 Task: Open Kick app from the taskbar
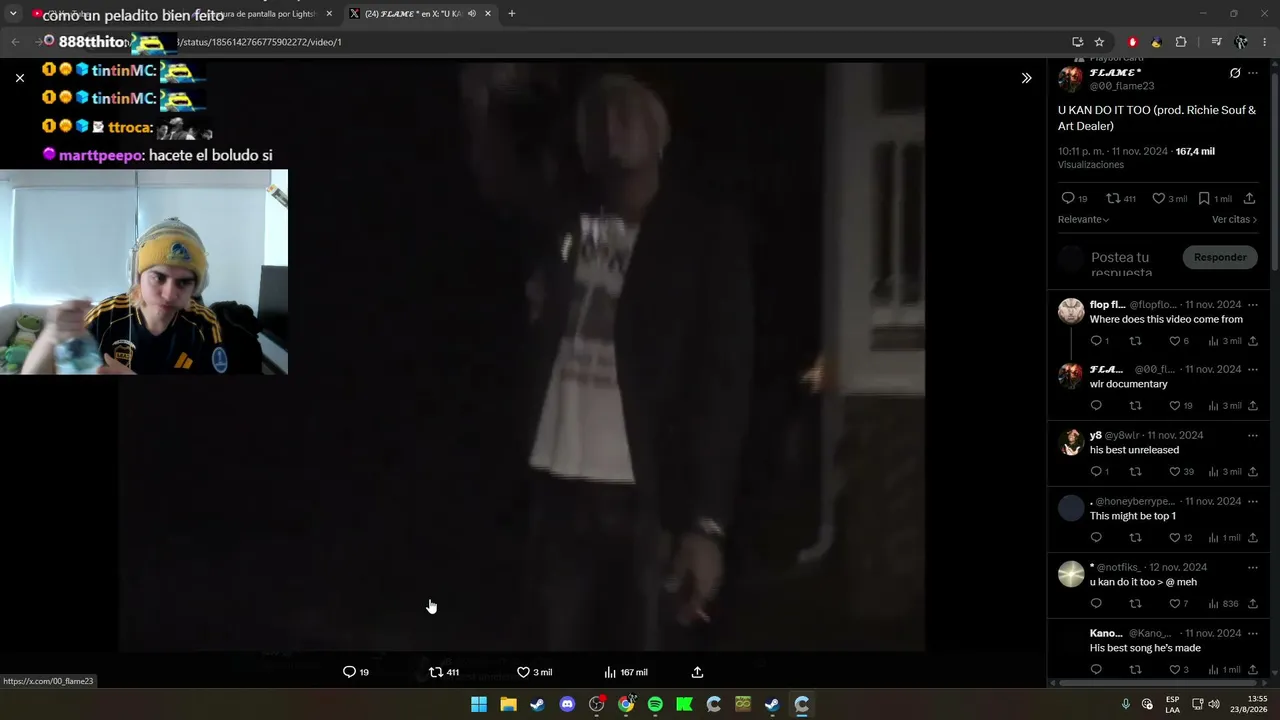684,704
